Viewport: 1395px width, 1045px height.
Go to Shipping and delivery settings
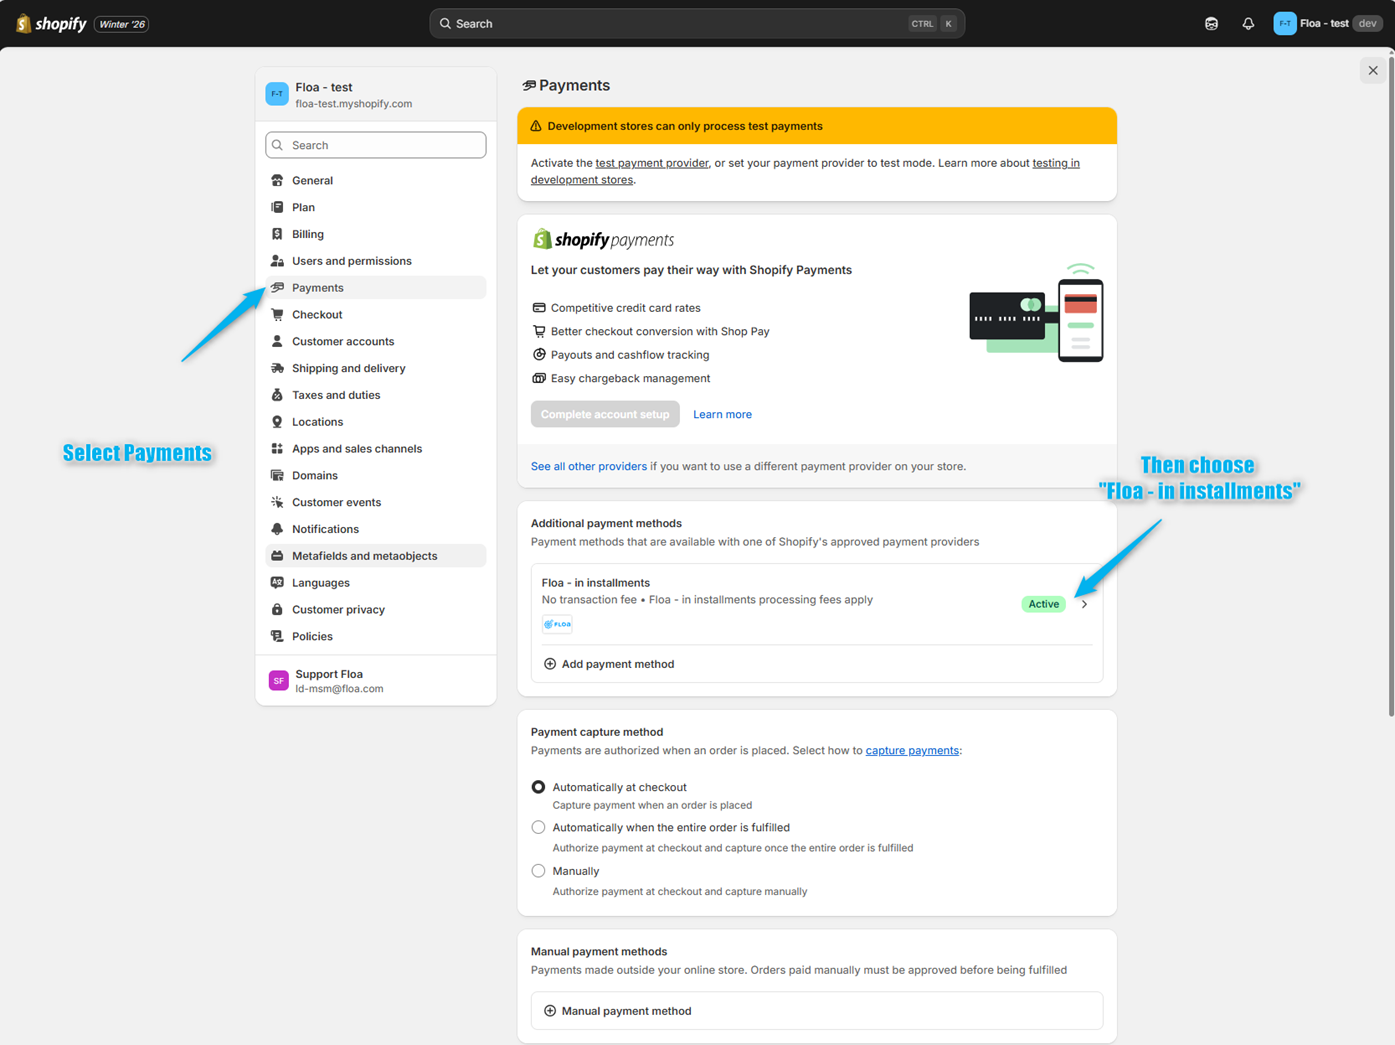[376, 368]
